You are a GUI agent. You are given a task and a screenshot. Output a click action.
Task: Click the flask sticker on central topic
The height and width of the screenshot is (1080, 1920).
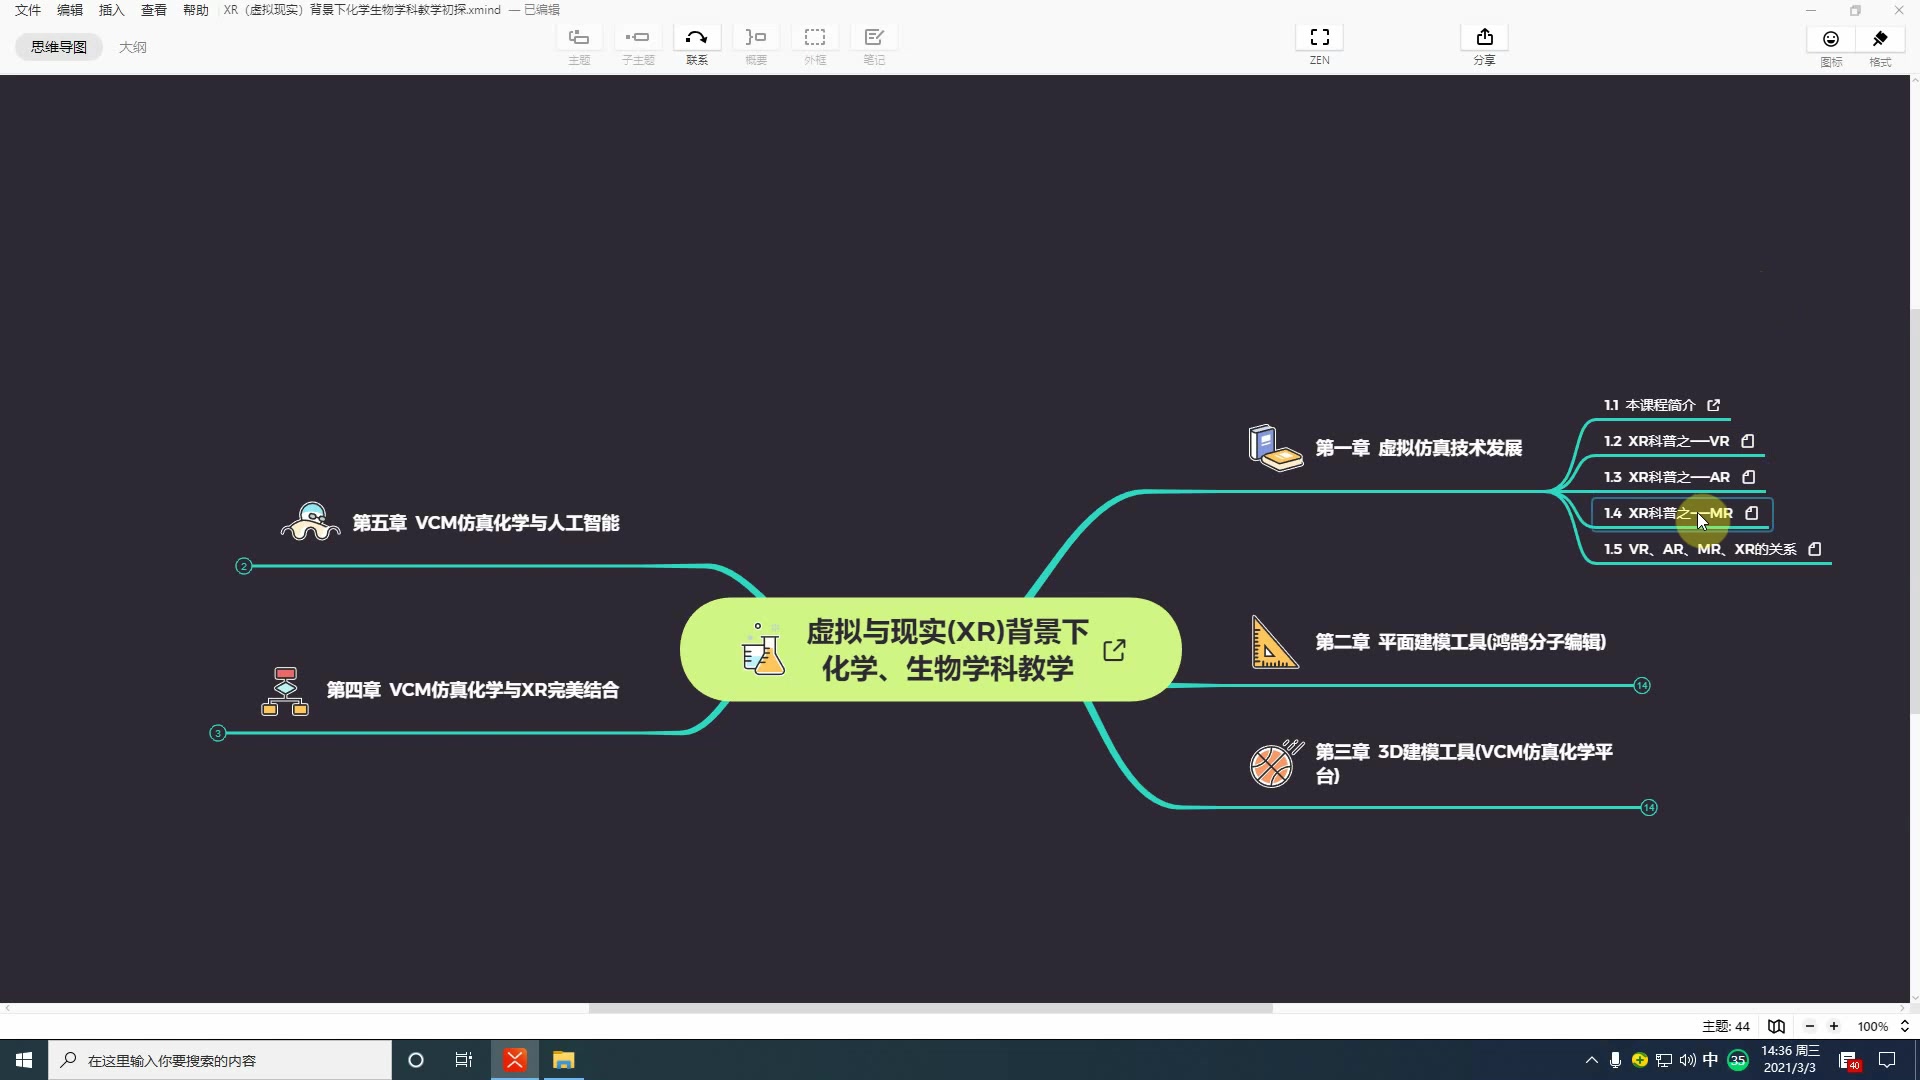763,649
